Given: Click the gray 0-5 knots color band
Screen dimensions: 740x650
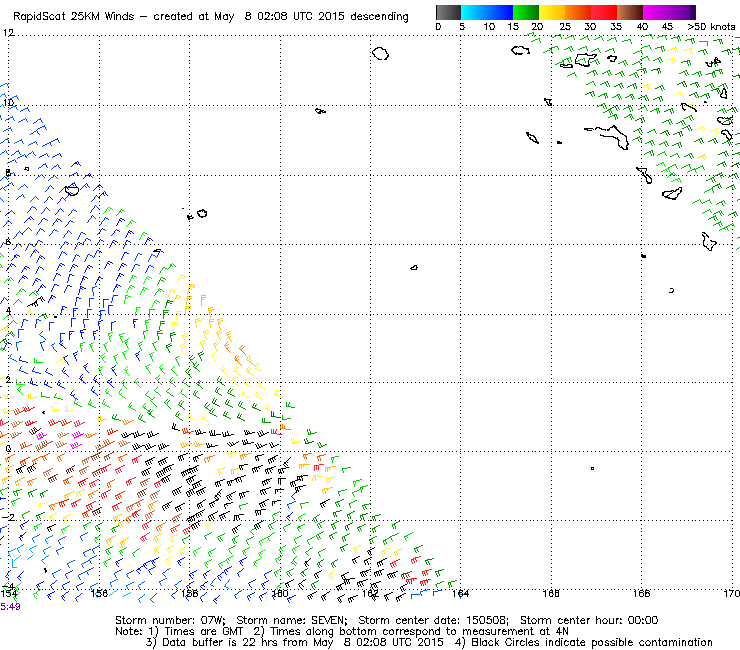Looking at the screenshot, I should [x=448, y=12].
